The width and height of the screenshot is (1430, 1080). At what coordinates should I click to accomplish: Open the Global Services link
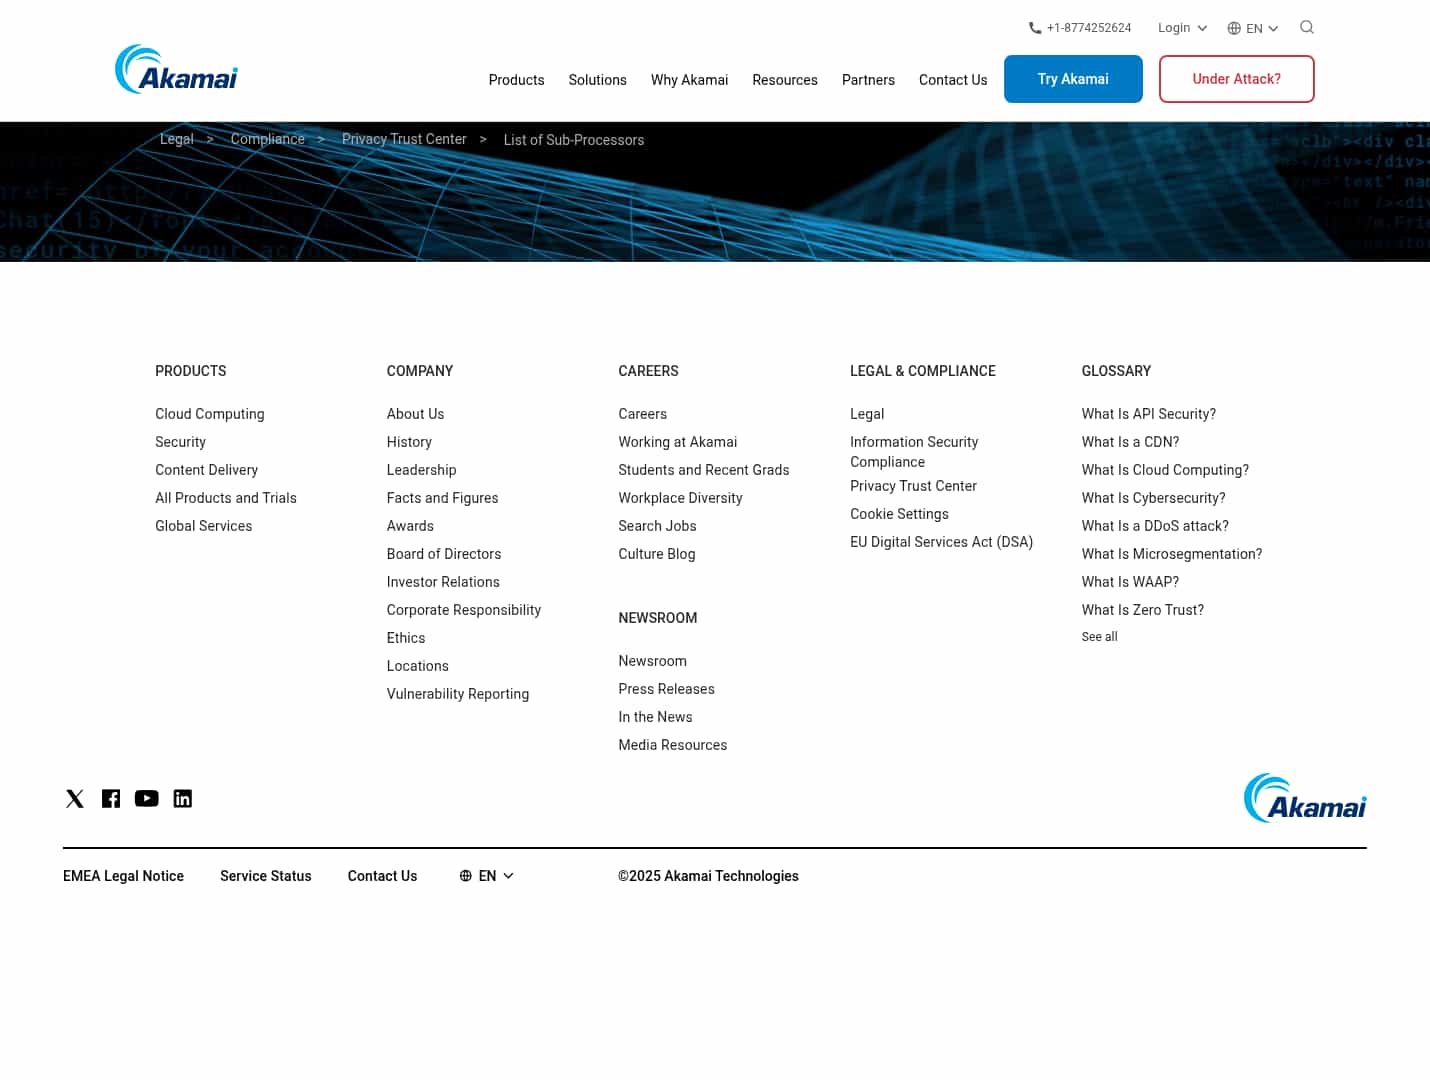(204, 526)
